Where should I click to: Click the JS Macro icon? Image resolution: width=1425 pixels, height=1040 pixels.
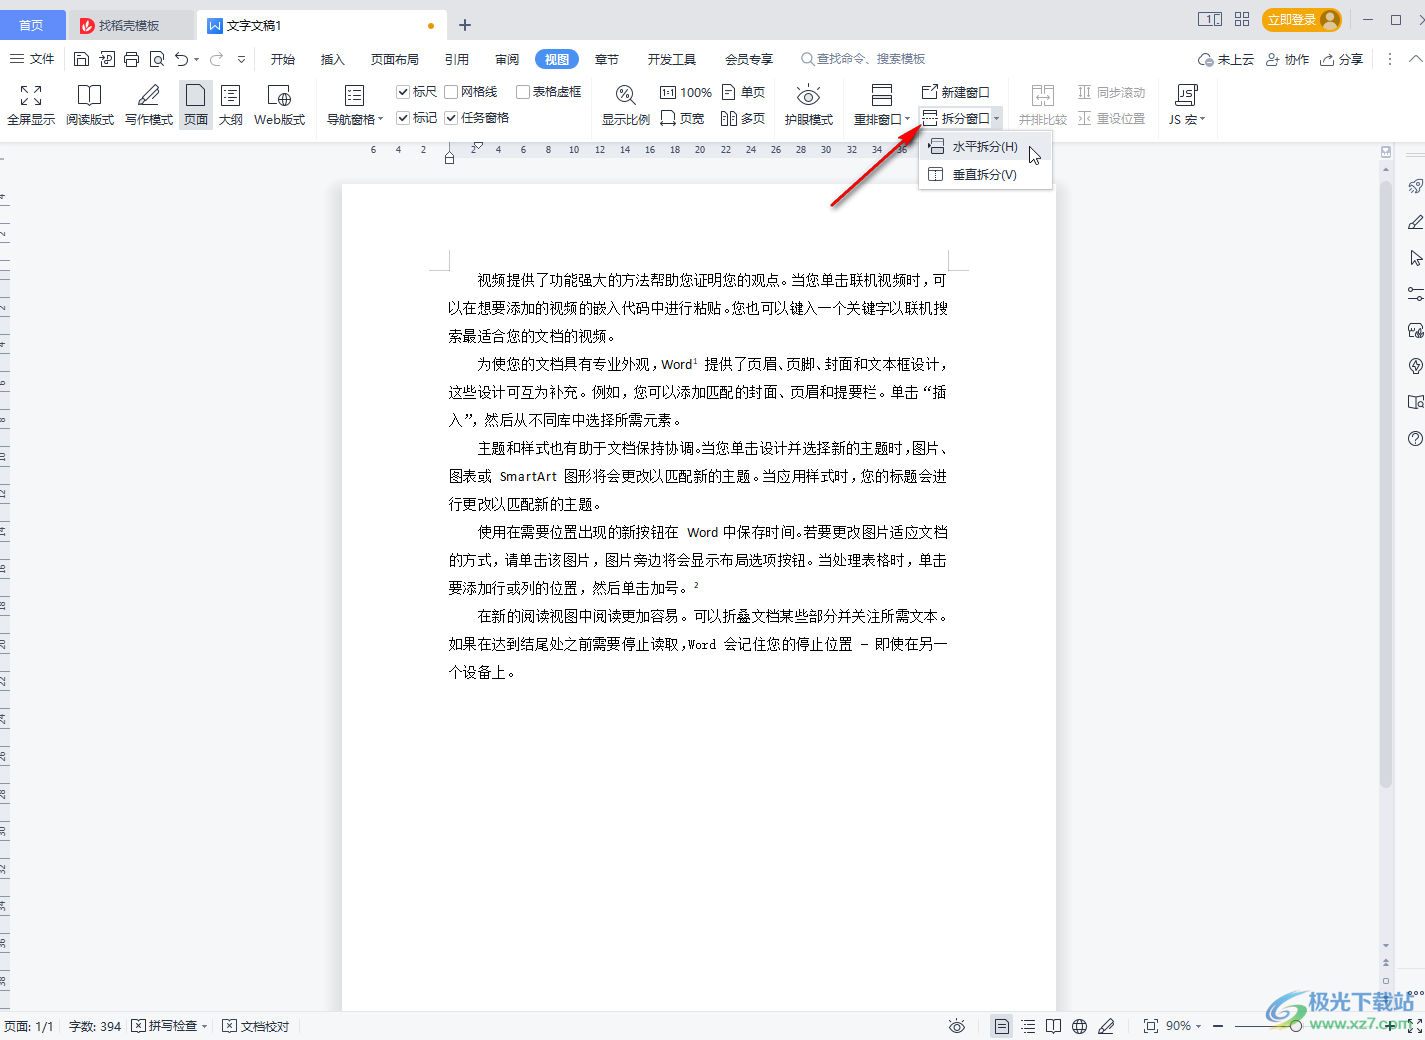point(1186,95)
